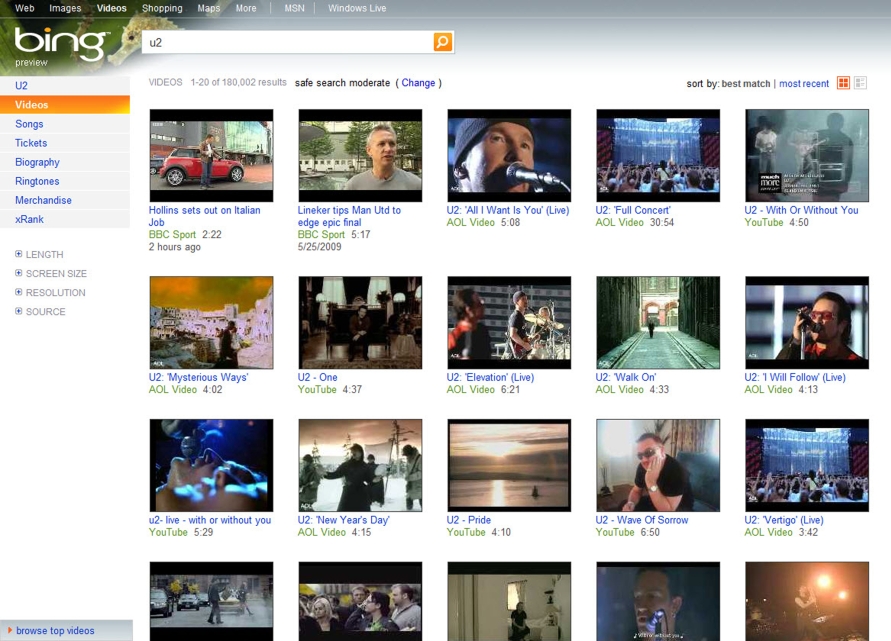Viewport: 891px width, 641px height.
Task: Click U2 - Wave Of Sorrow title link
Action: pos(642,519)
